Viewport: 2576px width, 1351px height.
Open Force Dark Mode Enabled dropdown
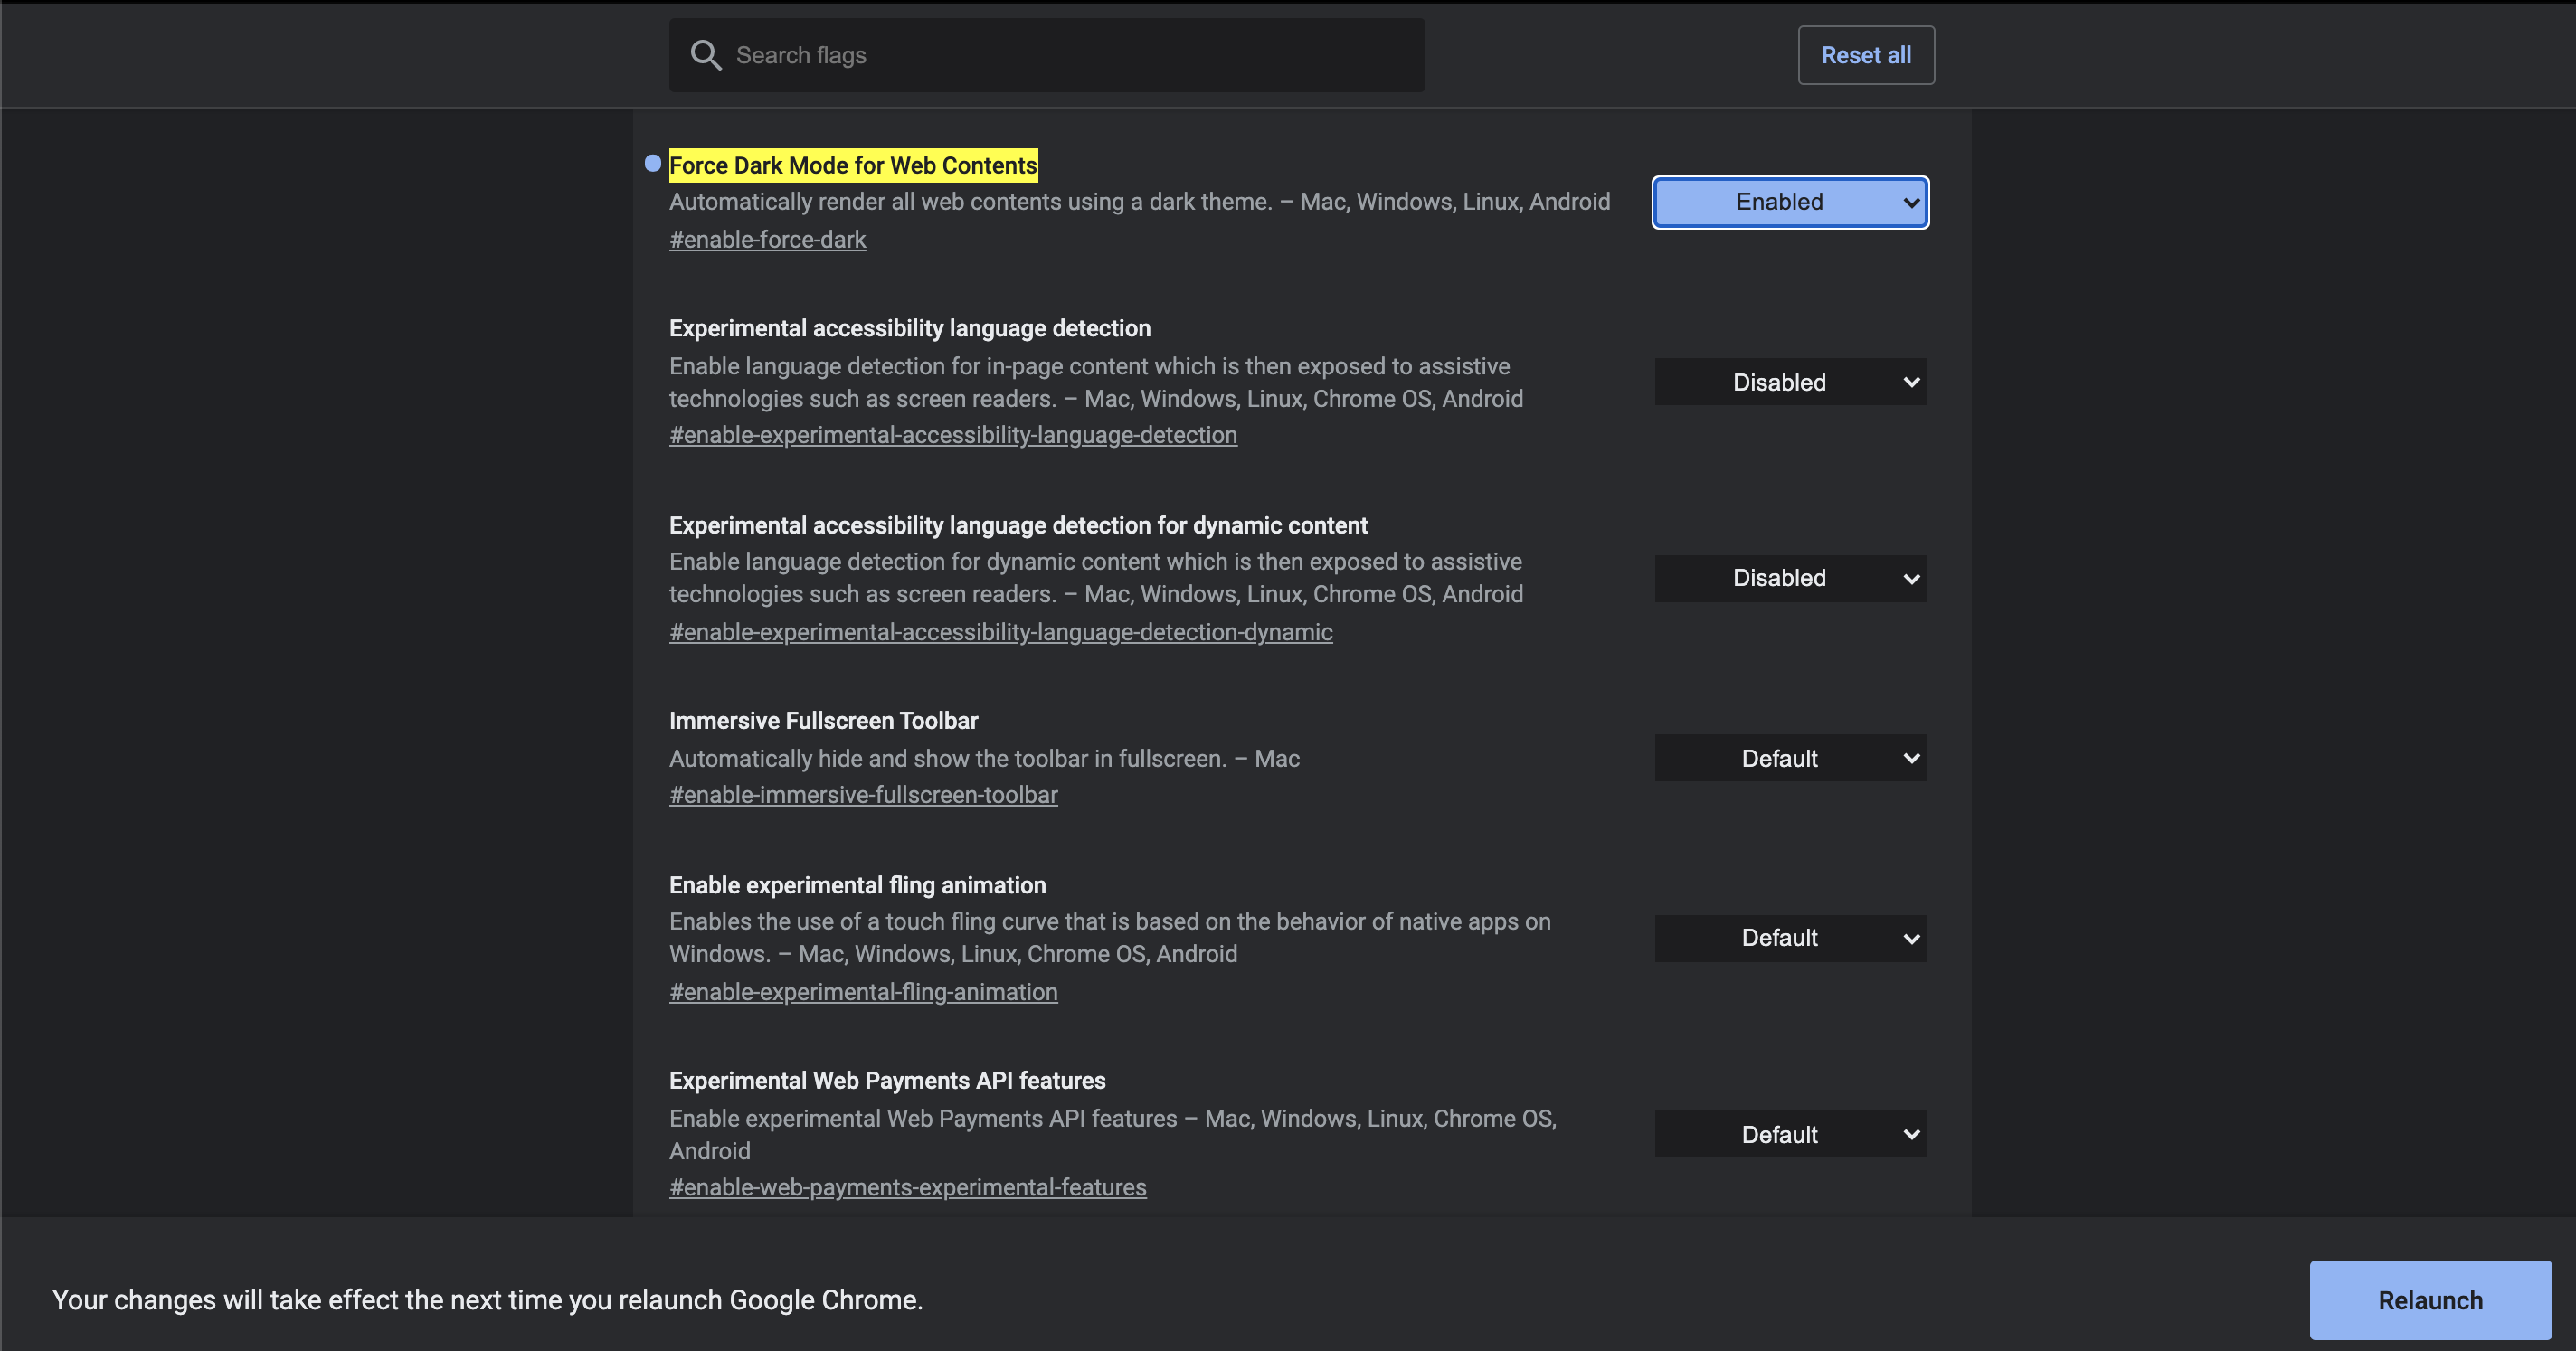click(x=1789, y=202)
